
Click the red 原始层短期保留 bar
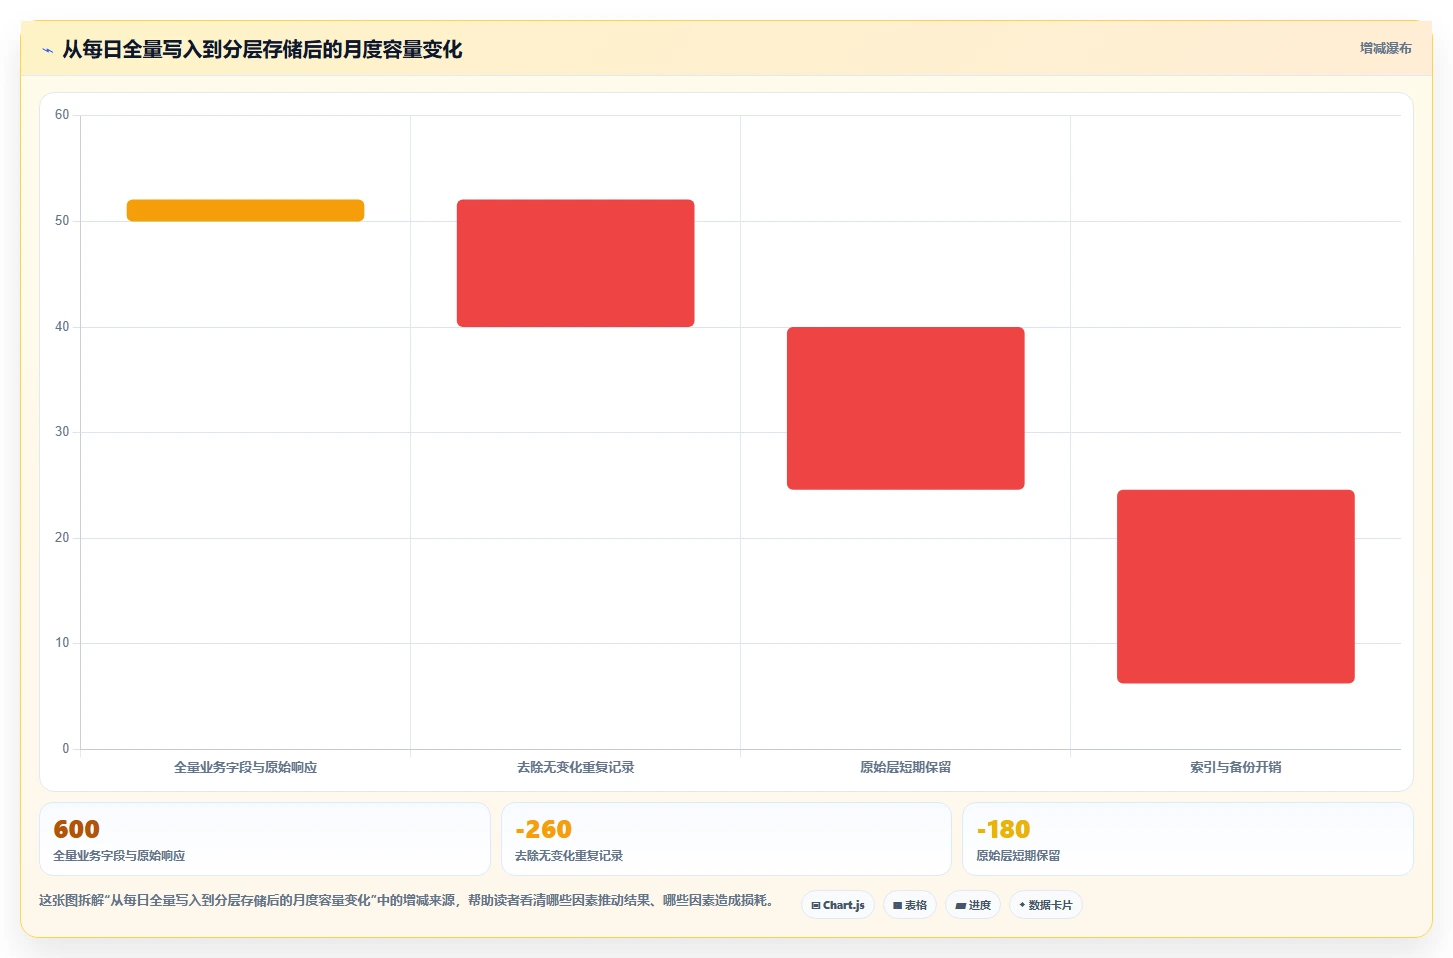click(905, 408)
